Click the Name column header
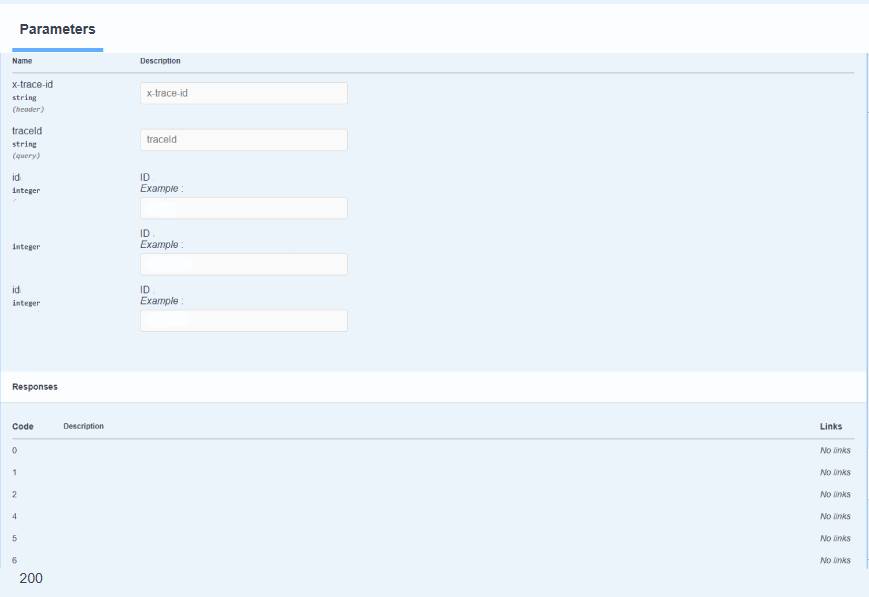 [x=22, y=61]
